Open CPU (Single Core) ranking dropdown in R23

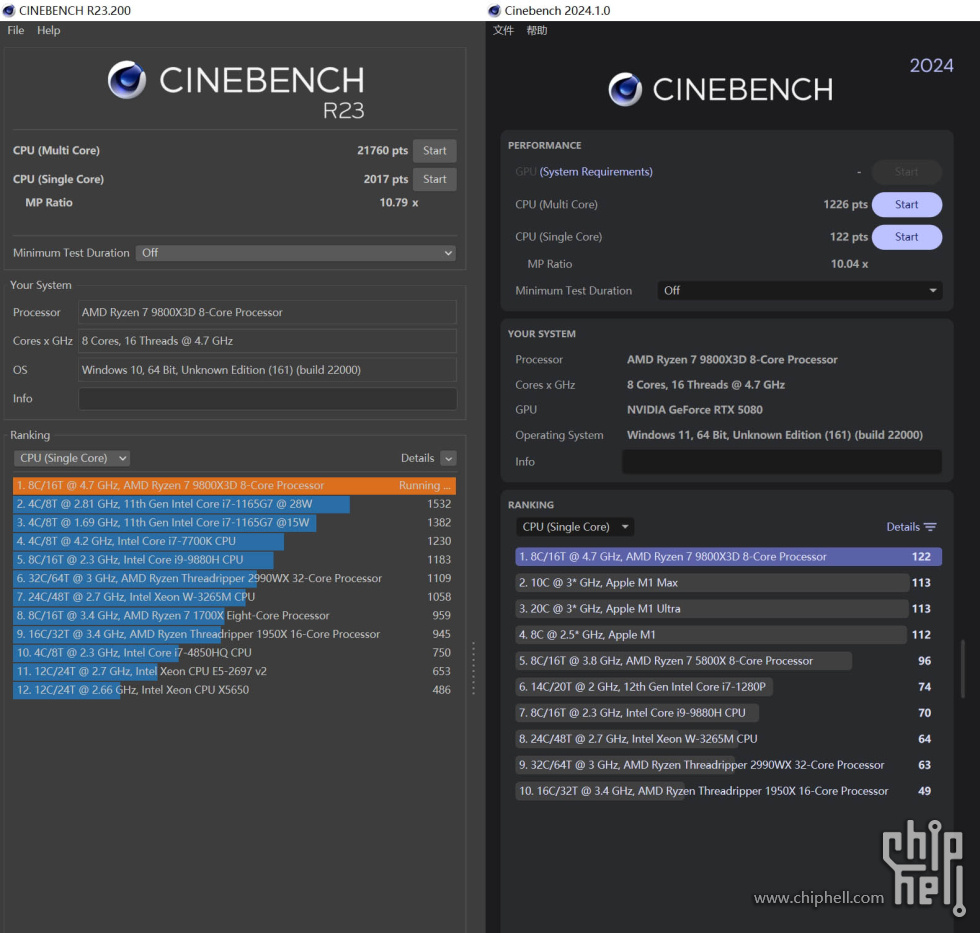click(72, 458)
